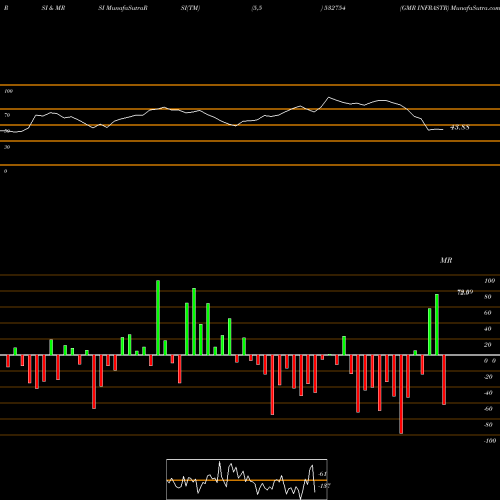Click the end of the RSI line near 45.88
The width and height of the screenshot is (500, 500).
pos(442,129)
